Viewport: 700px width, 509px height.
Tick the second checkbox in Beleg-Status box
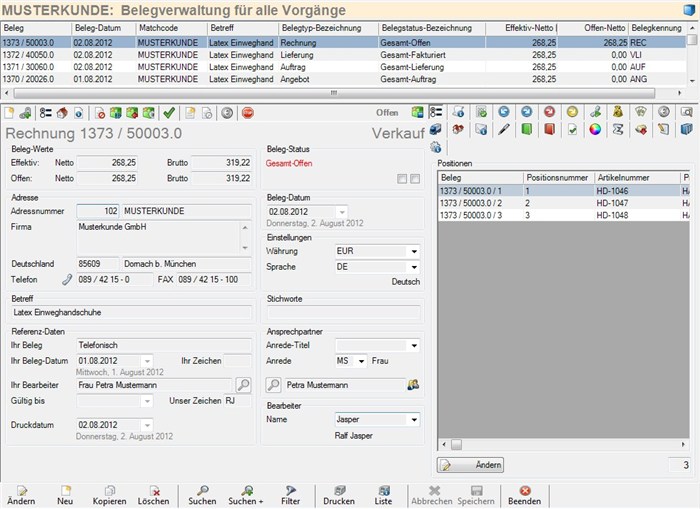click(x=415, y=179)
